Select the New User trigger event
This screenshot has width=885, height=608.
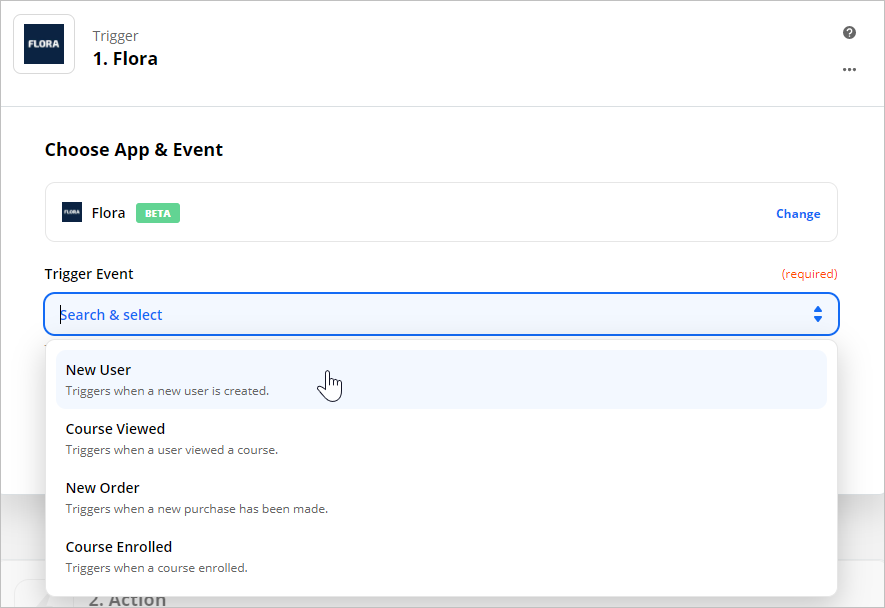tap(441, 379)
